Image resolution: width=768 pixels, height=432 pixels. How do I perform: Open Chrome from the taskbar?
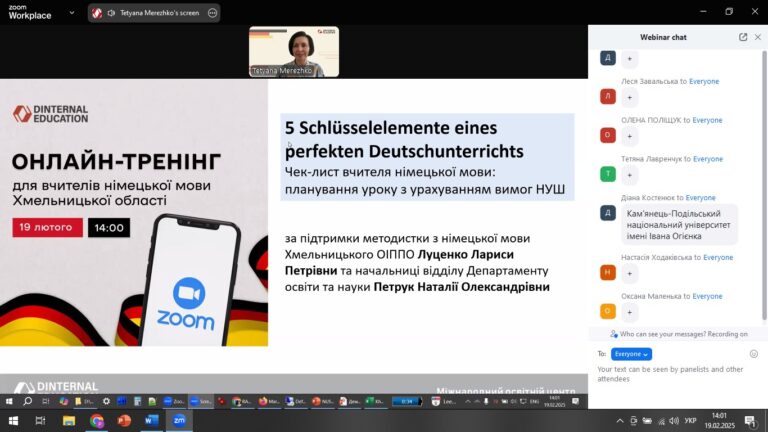click(96, 420)
